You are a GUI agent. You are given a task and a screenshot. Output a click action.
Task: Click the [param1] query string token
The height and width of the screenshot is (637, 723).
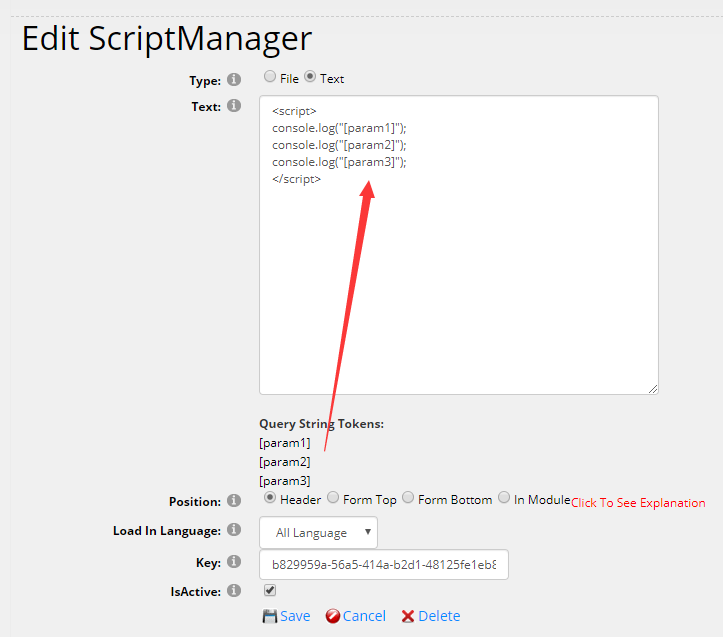pyautogui.click(x=284, y=443)
